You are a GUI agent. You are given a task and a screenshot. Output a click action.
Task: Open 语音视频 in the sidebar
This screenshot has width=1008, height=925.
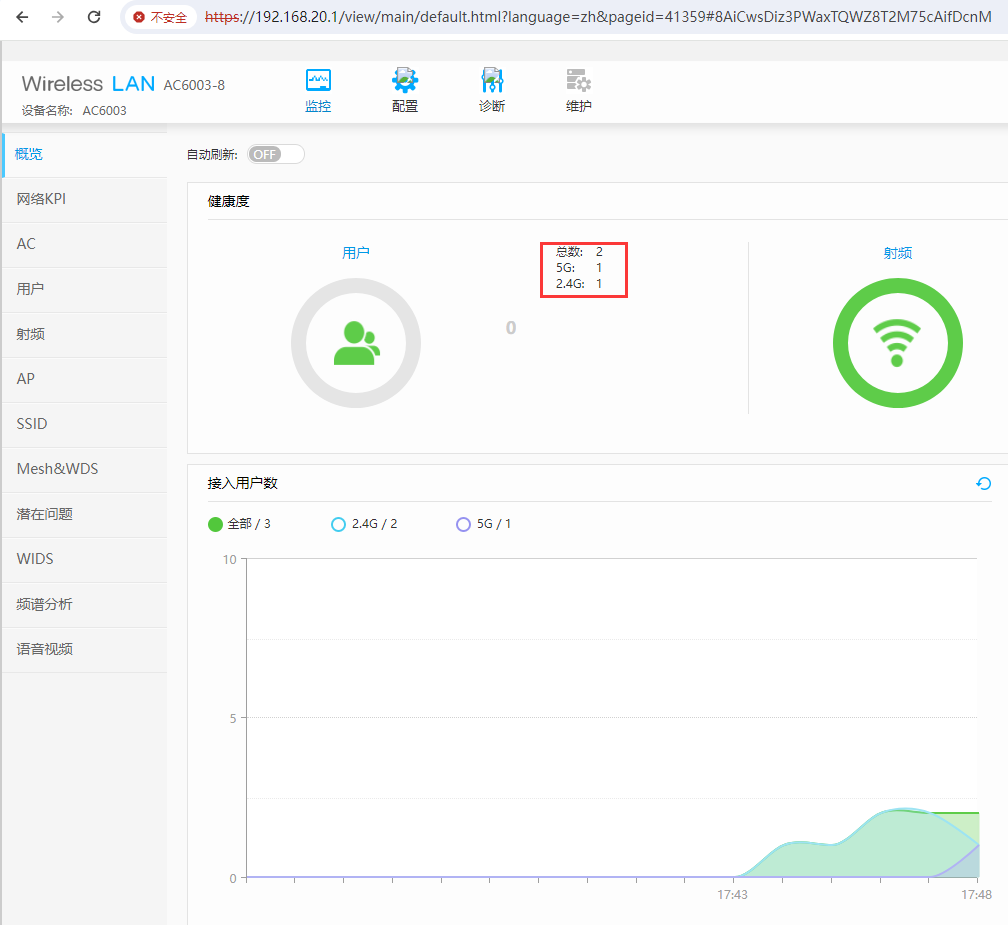click(x=85, y=649)
